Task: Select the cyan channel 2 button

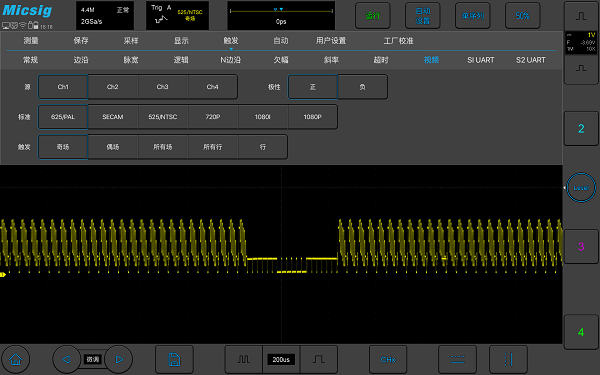Action: [581, 129]
